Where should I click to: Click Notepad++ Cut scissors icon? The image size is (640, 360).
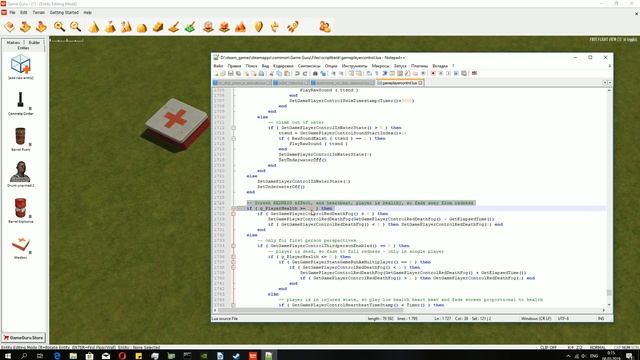click(271, 73)
